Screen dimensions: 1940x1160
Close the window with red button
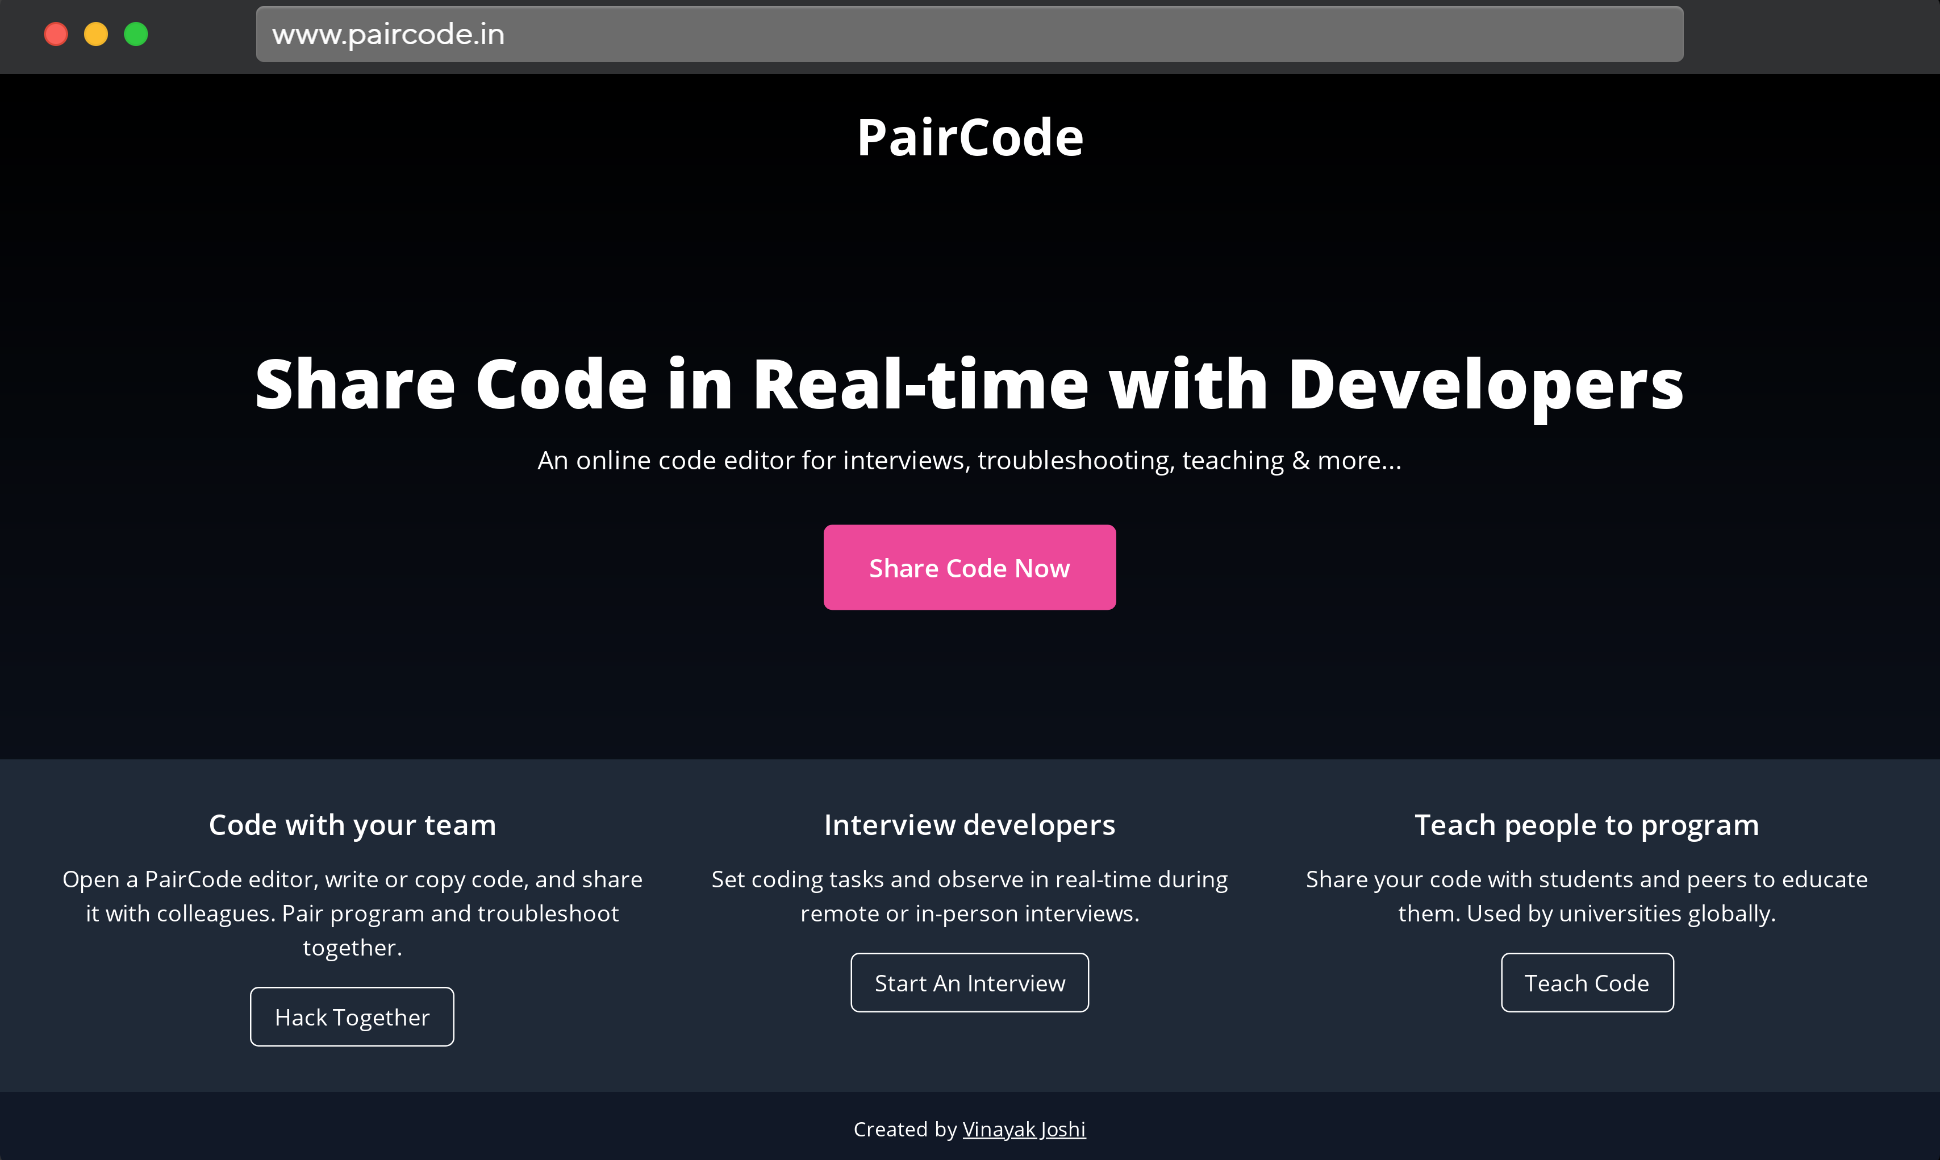(x=56, y=34)
